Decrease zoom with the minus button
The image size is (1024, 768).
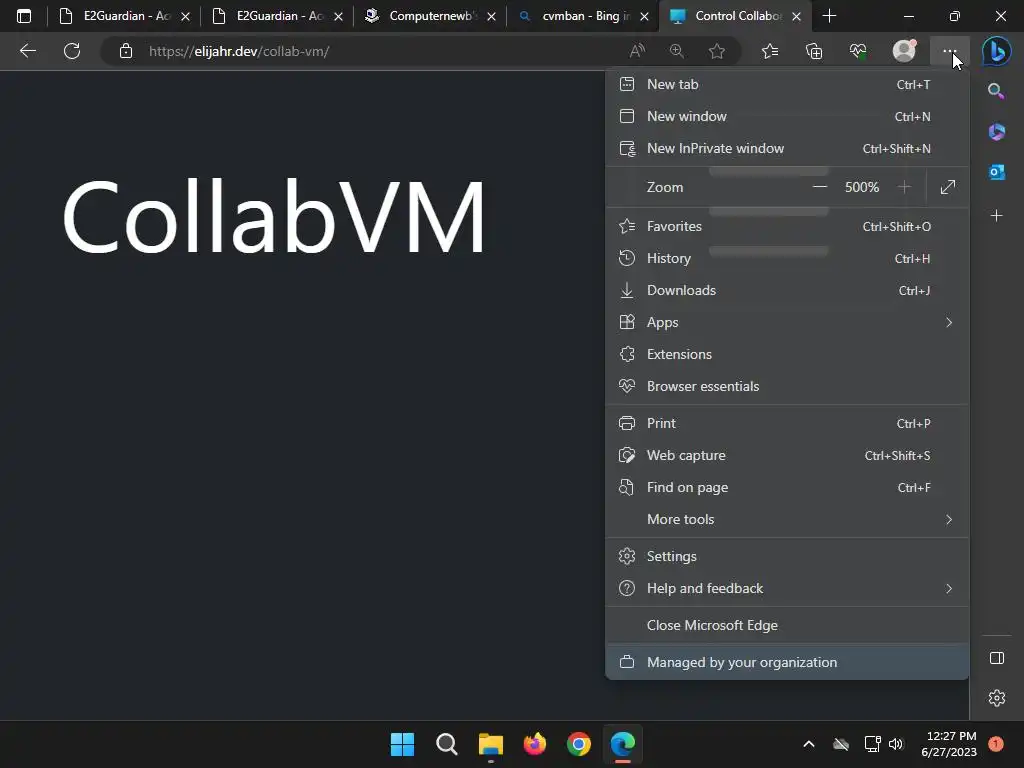[x=820, y=187]
